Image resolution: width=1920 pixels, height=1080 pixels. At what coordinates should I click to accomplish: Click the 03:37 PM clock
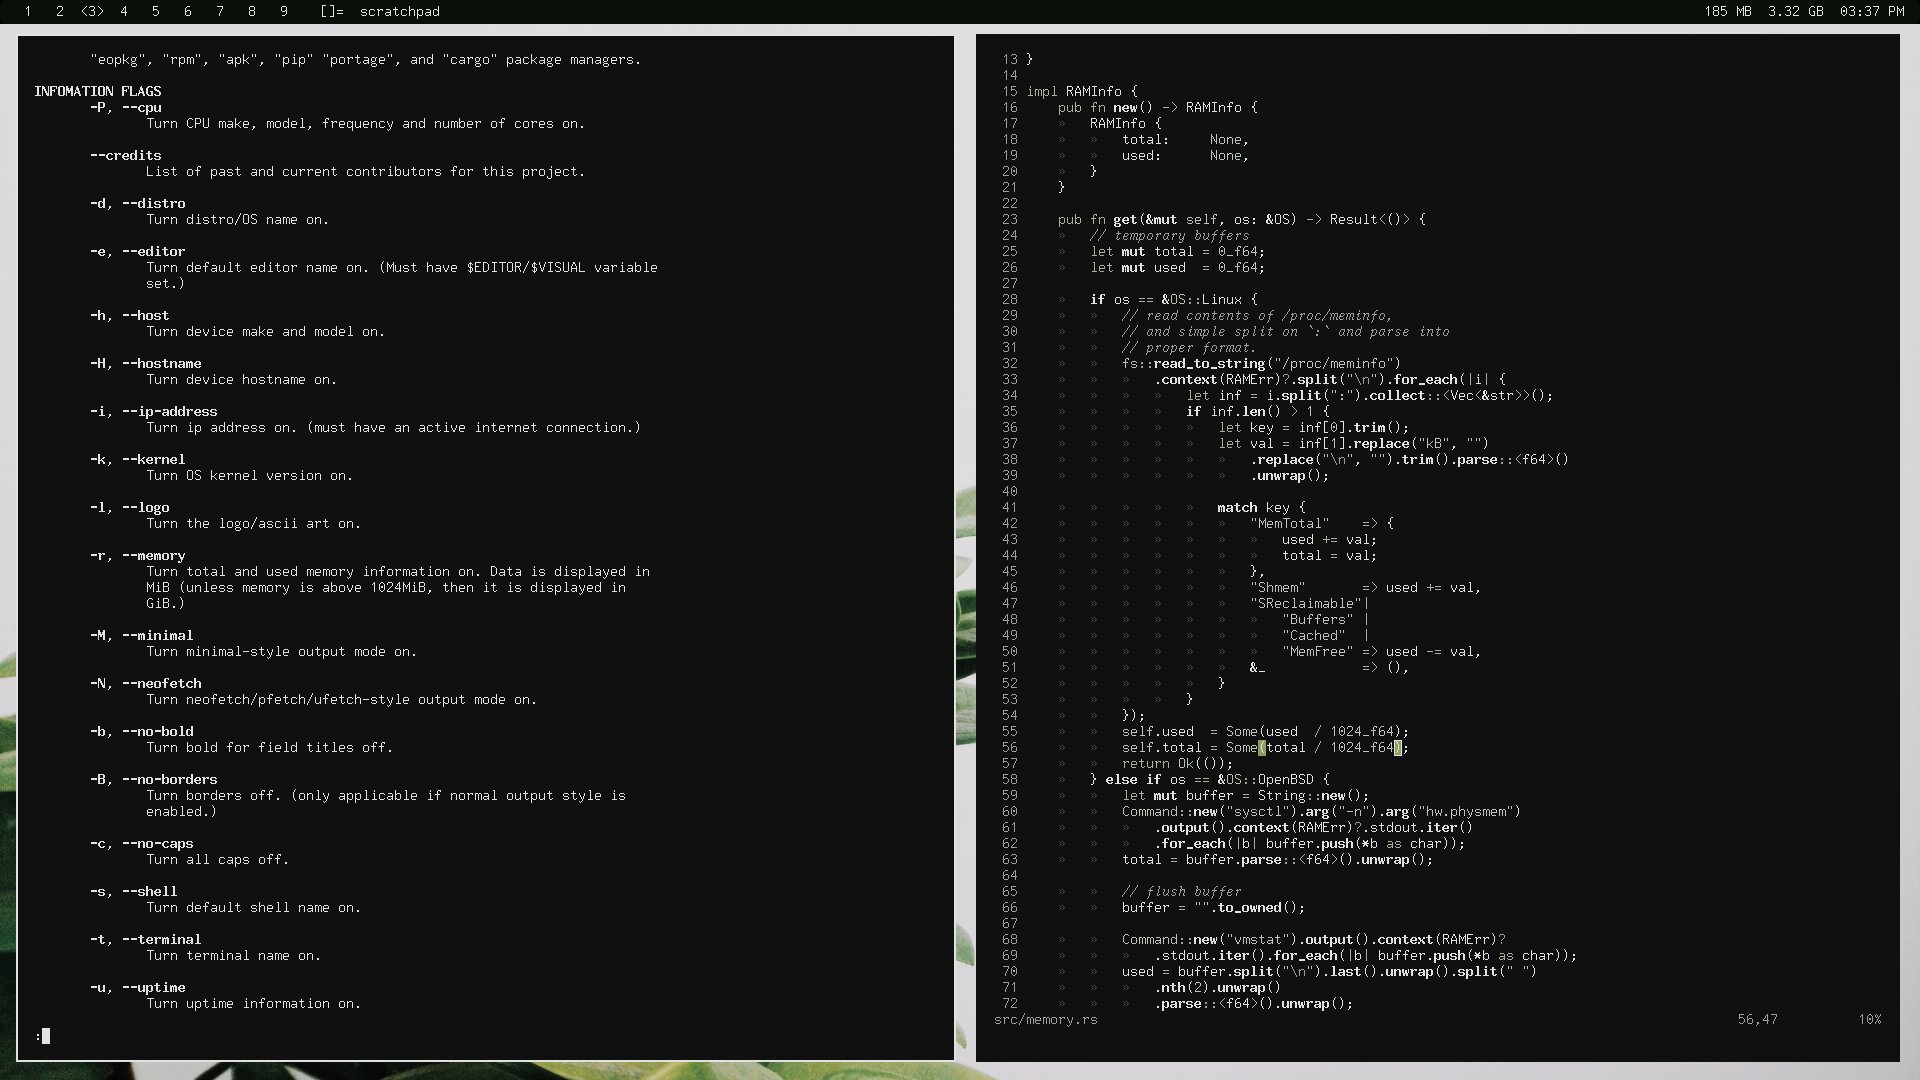coord(1872,11)
